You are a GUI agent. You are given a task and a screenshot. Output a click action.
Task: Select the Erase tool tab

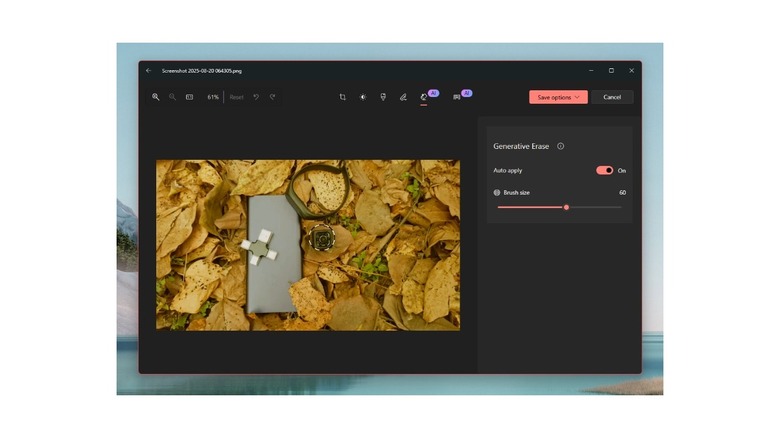(x=424, y=97)
